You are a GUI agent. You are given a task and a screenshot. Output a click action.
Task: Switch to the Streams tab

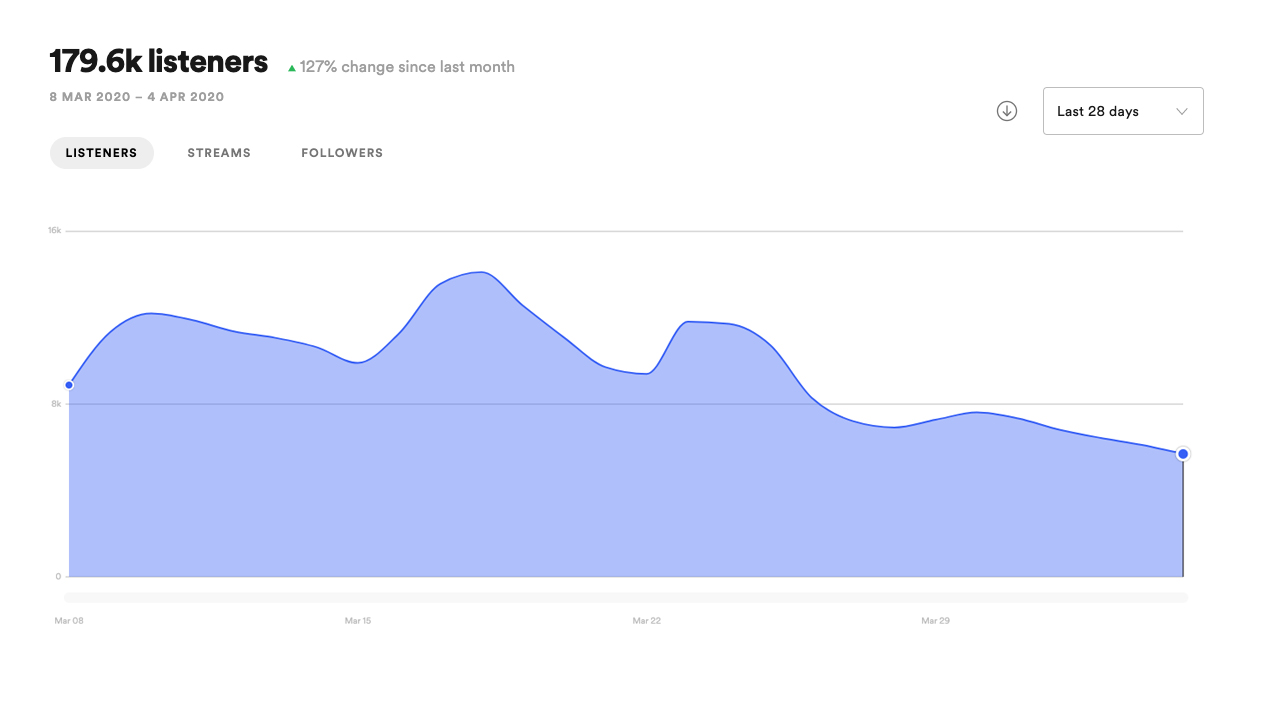tap(219, 153)
